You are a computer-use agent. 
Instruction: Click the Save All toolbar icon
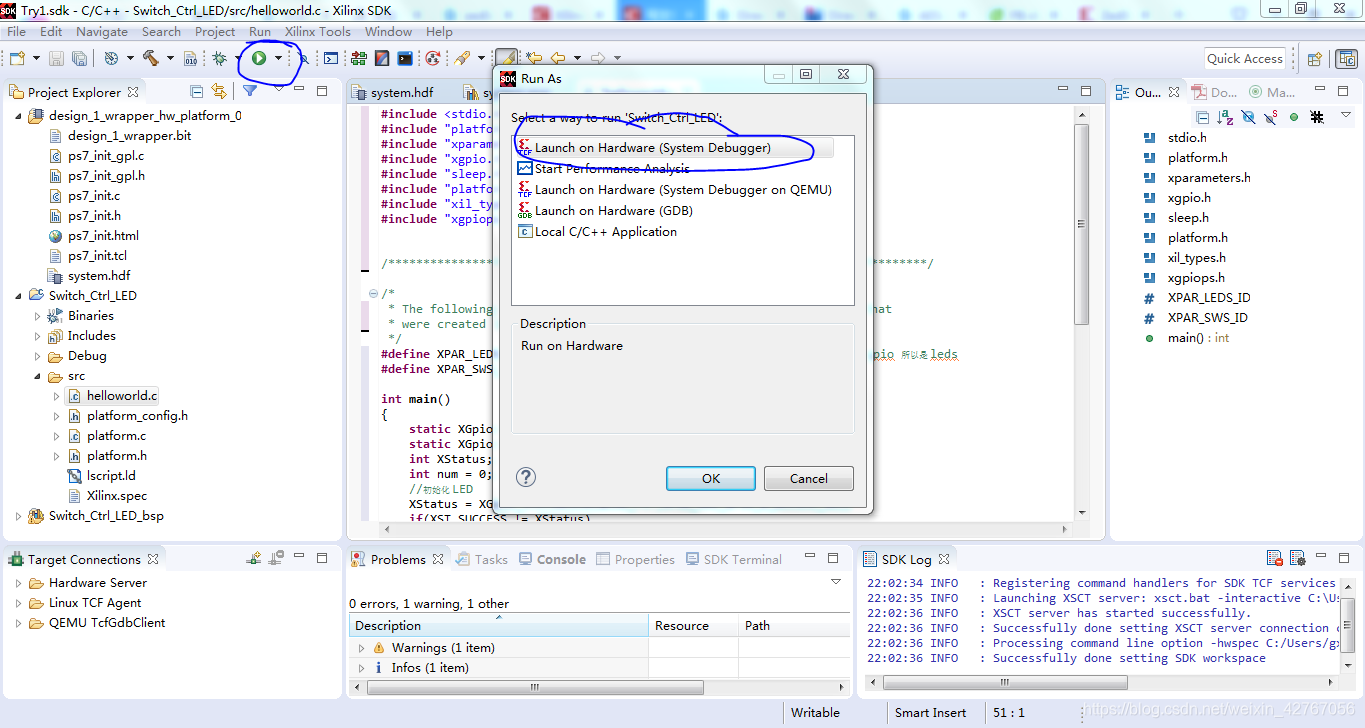tap(79, 58)
